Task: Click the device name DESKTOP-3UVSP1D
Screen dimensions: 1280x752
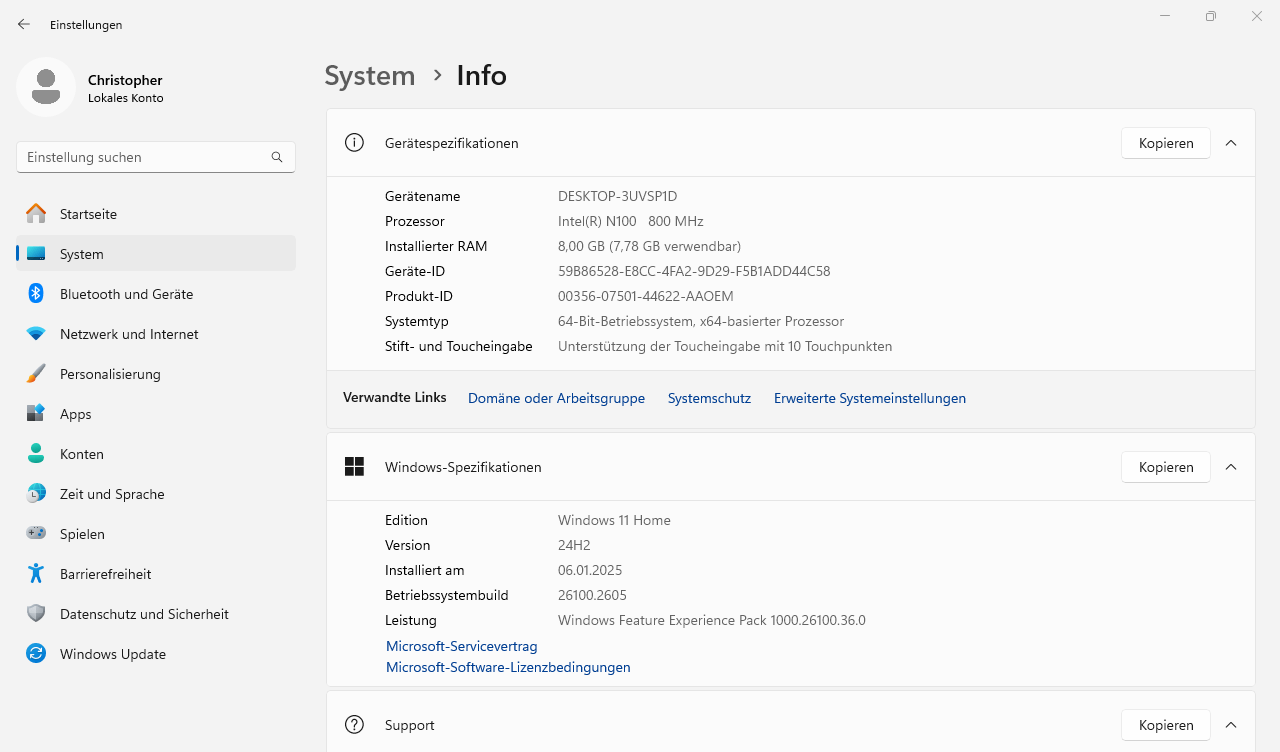Action: [x=617, y=196]
